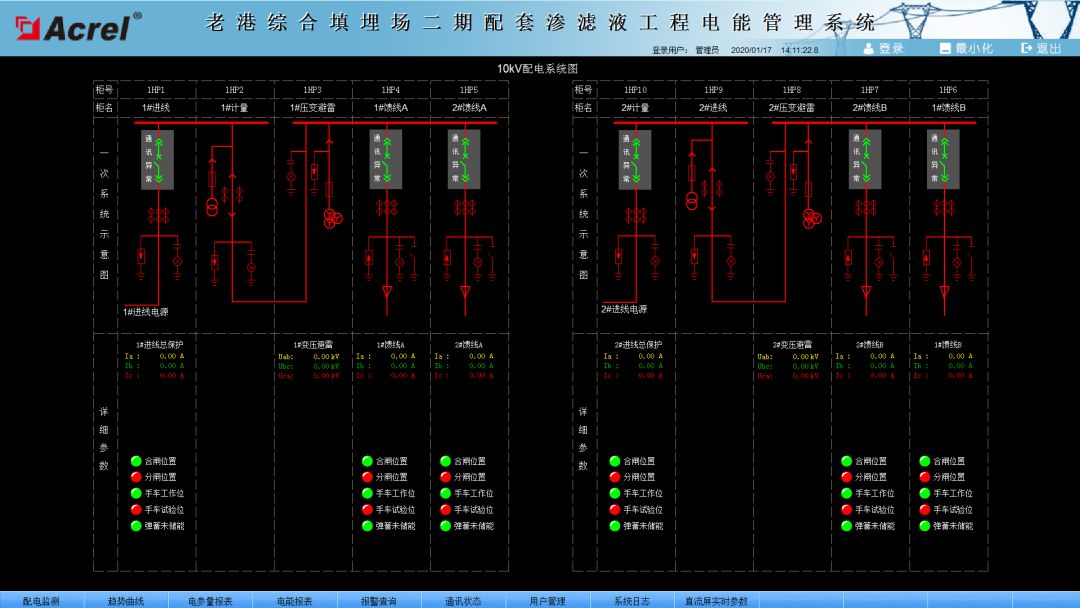Image resolution: width=1080 pixels, height=608 pixels.
Task: Open 通讯状态 tab
Action: (x=464, y=600)
